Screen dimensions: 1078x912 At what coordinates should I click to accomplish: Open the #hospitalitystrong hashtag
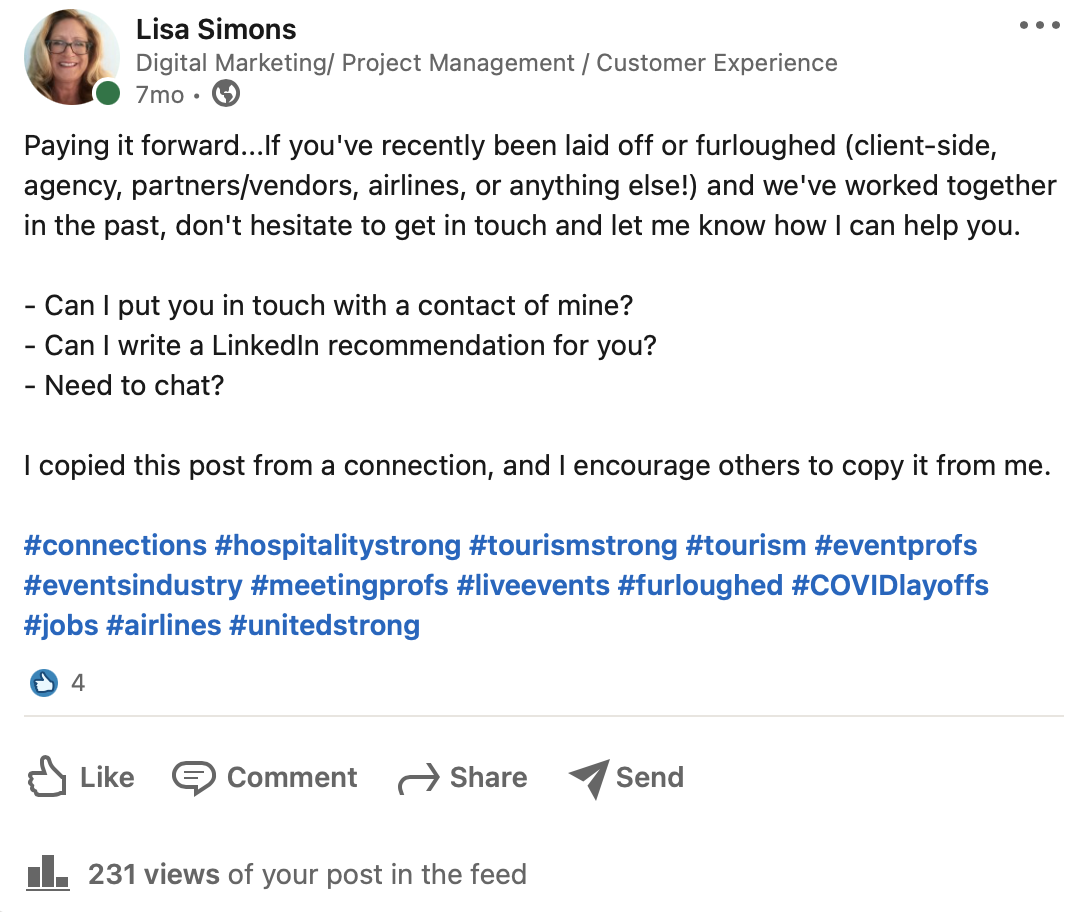pyautogui.click(x=338, y=546)
